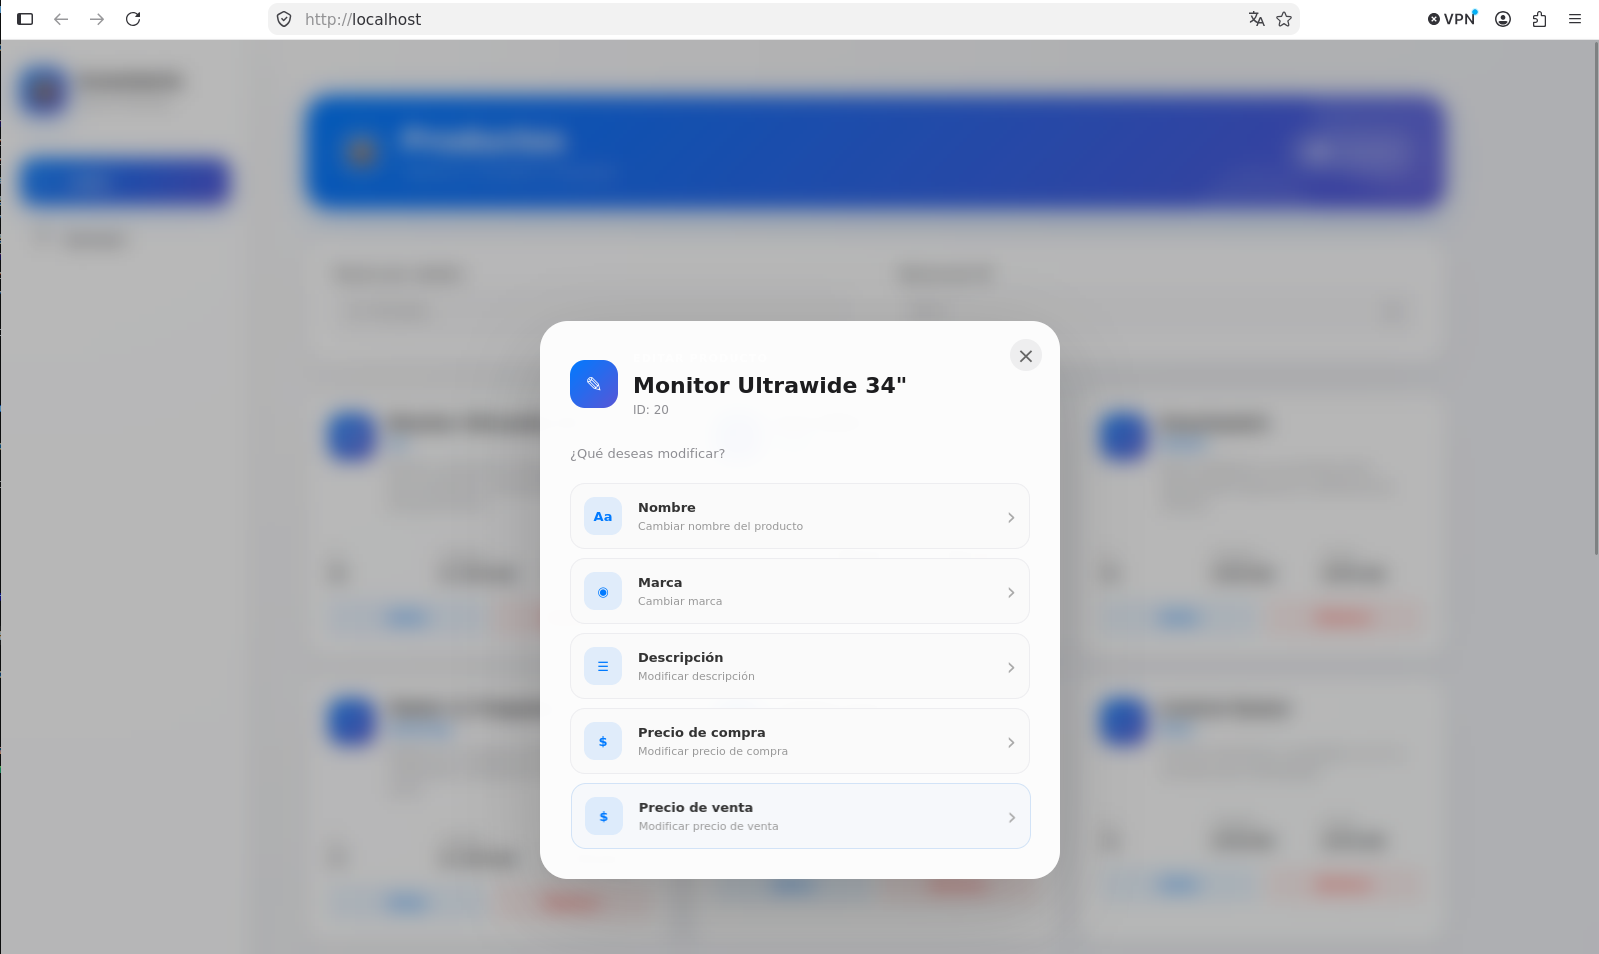Click the "¿Qué deseas modificar?" prompt text
This screenshot has width=1599, height=954.
click(x=648, y=454)
